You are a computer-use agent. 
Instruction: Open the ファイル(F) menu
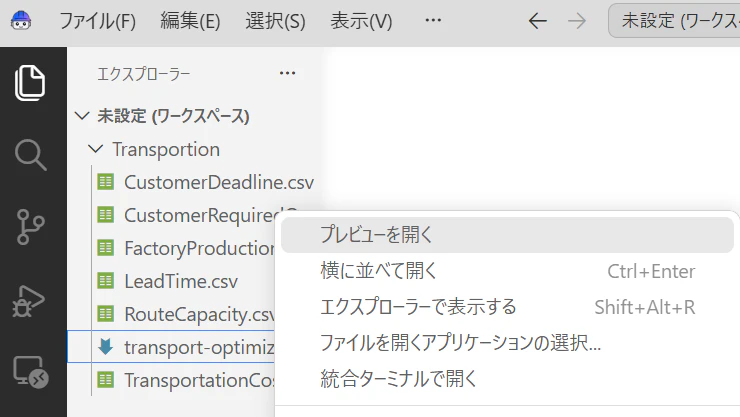pos(98,21)
